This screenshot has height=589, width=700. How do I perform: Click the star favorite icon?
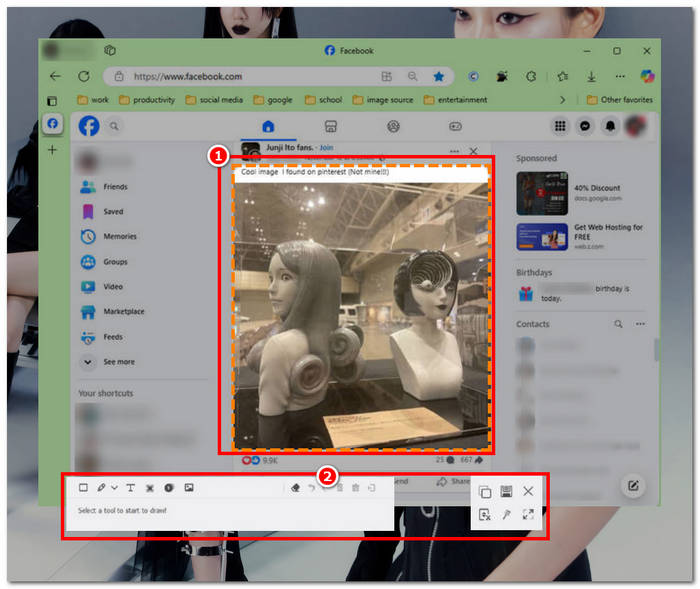click(x=438, y=76)
